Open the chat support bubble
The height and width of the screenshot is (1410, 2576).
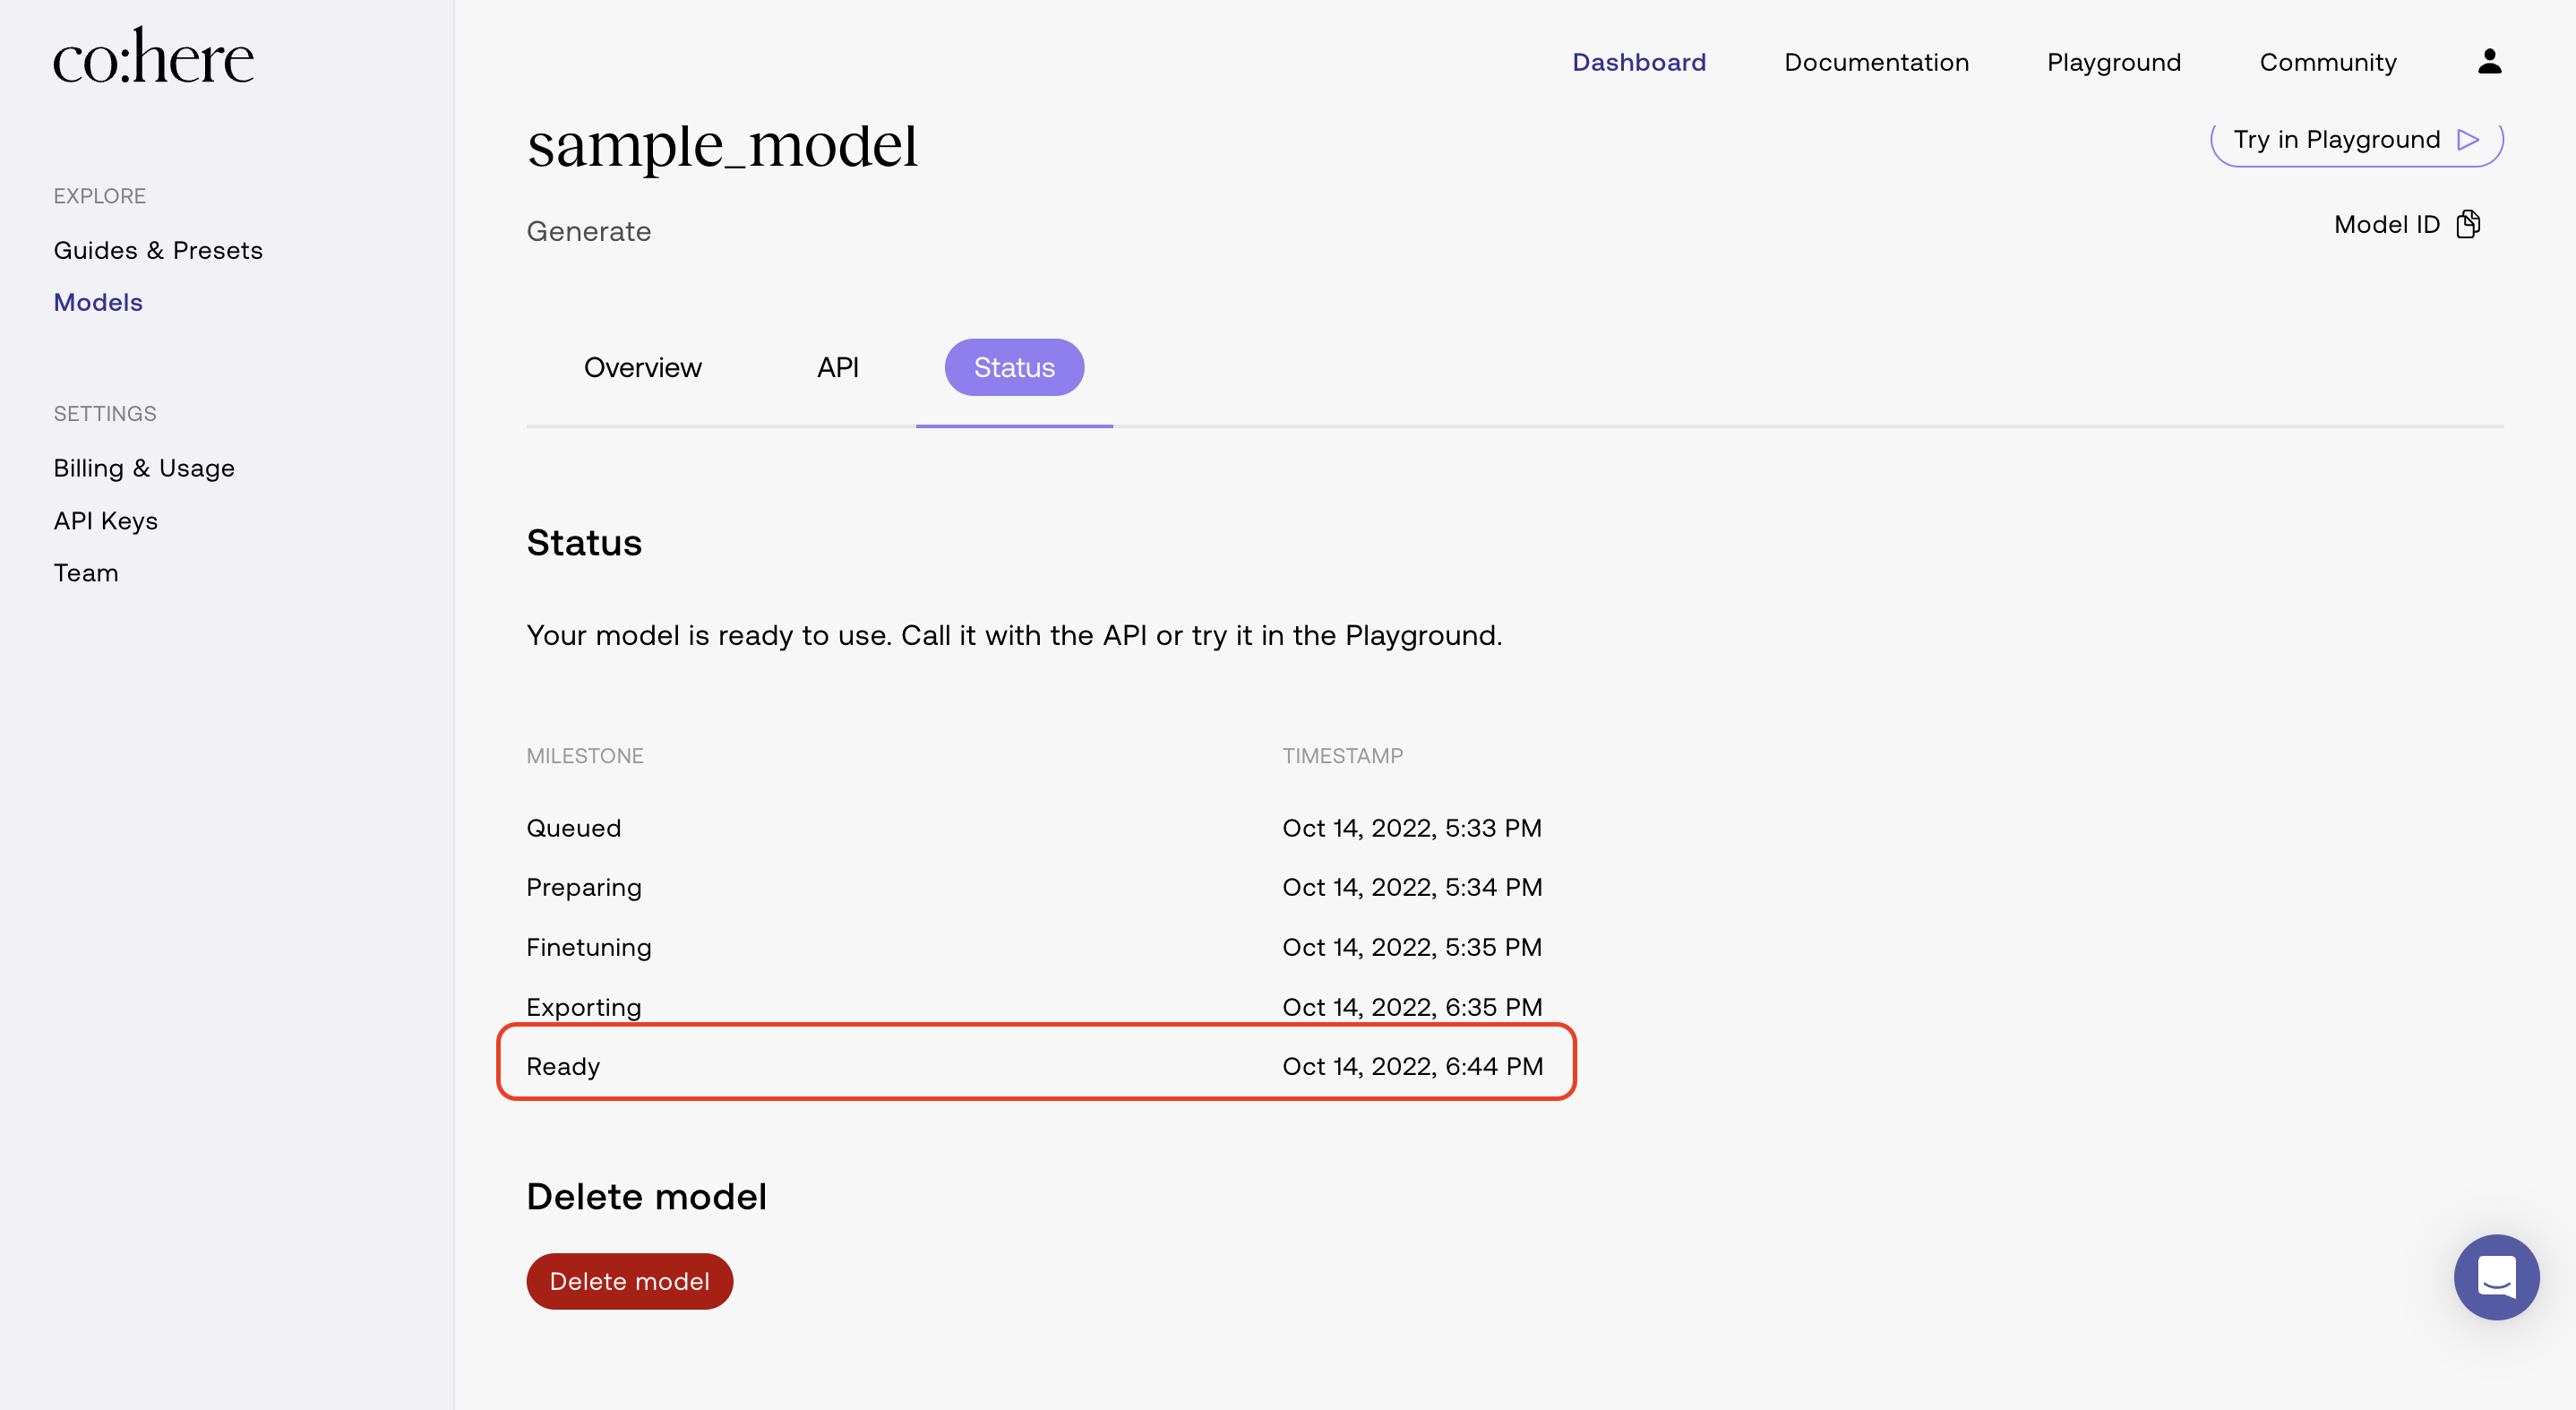click(x=2495, y=1276)
